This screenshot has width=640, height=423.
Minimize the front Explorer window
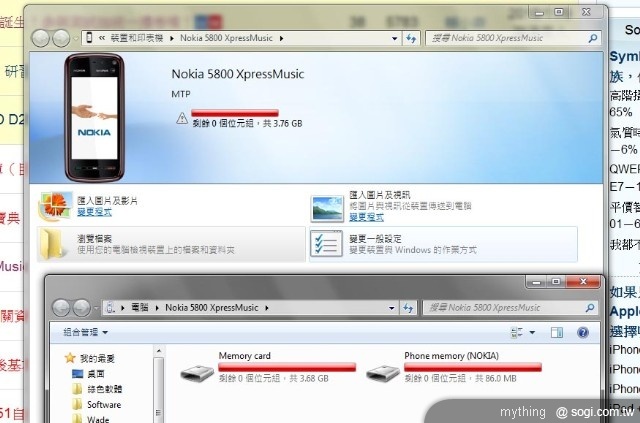pyautogui.click(x=536, y=282)
